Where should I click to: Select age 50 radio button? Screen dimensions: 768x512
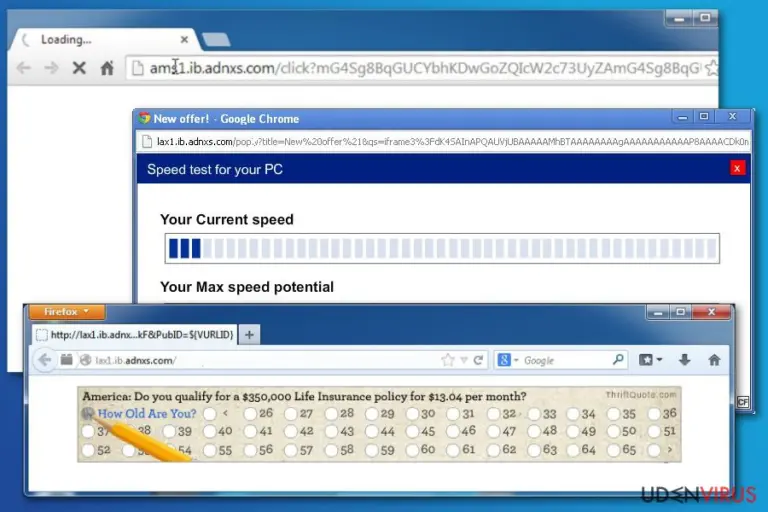click(613, 432)
